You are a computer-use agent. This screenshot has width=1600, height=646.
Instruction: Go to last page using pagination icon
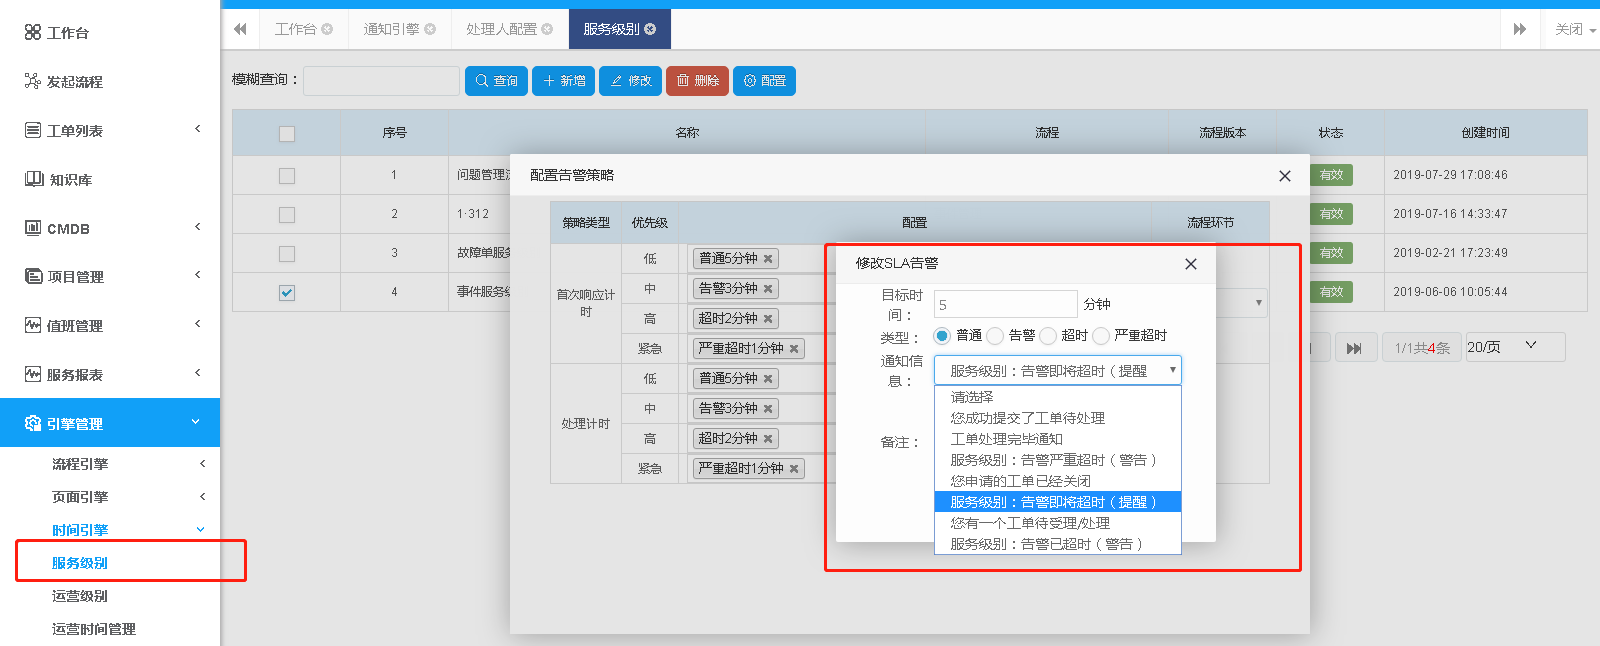(x=1354, y=348)
